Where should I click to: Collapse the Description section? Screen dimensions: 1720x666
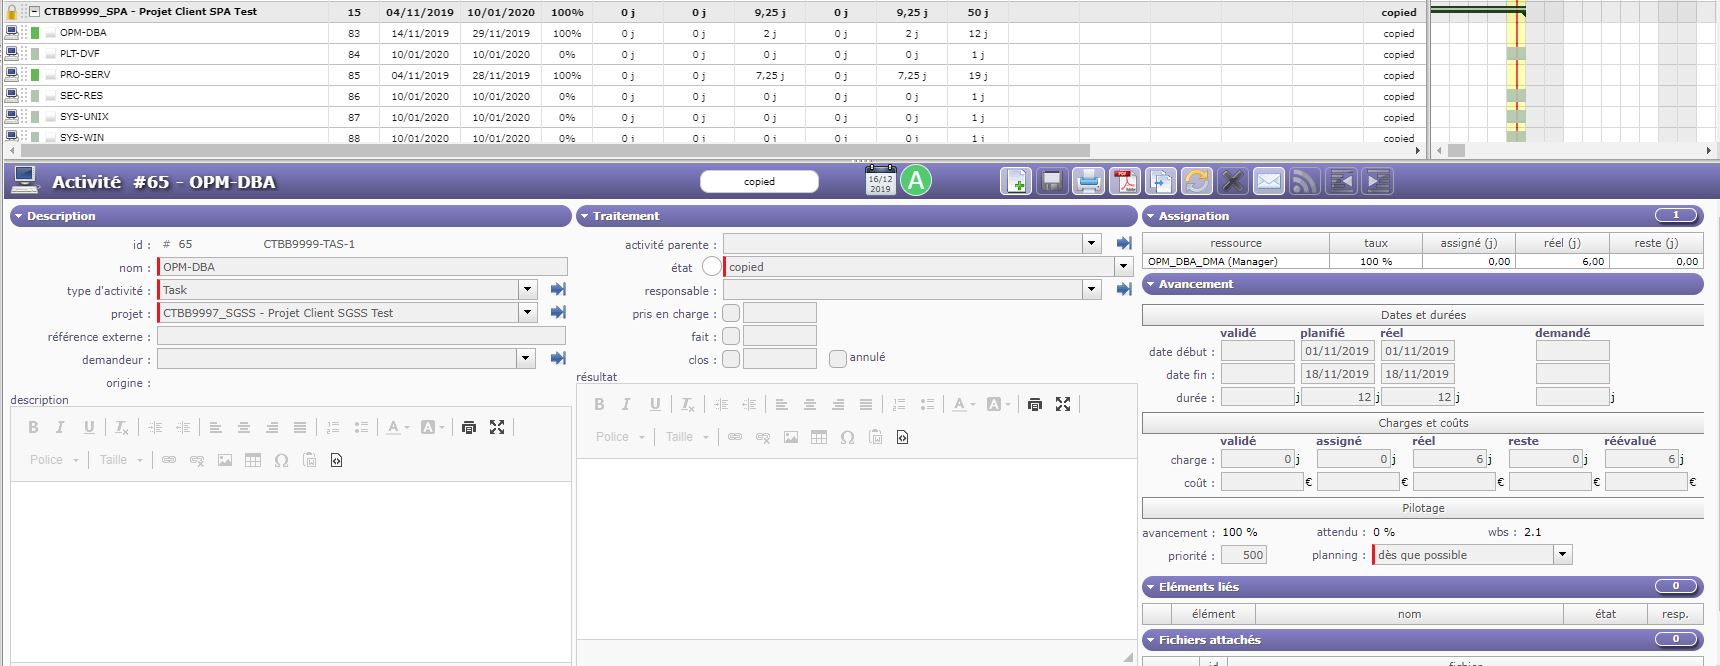point(18,216)
